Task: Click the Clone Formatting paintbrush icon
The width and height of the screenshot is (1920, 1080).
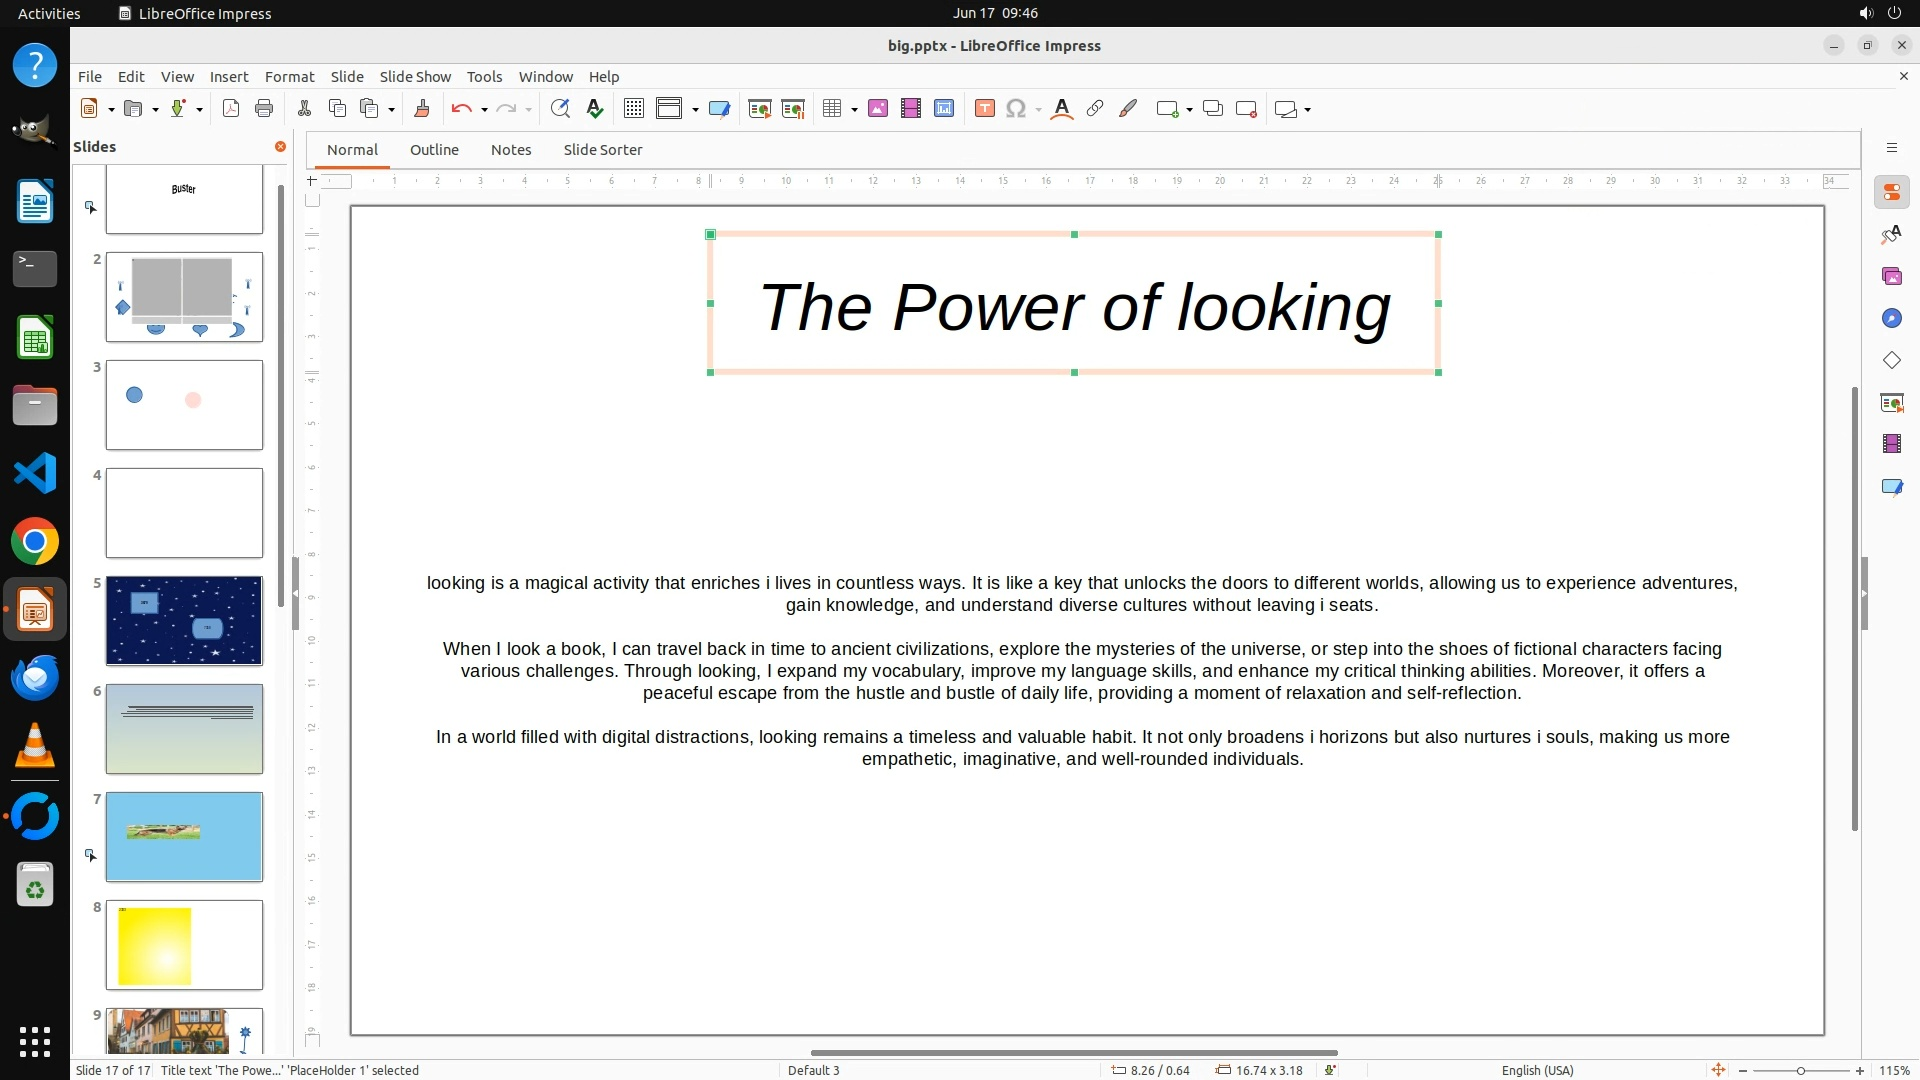Action: (421, 109)
